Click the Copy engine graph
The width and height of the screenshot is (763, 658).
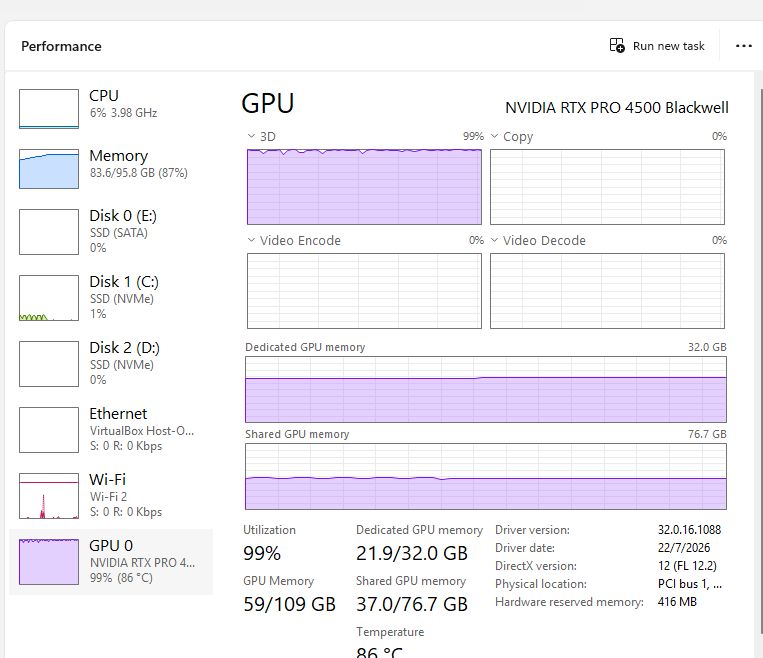click(x=607, y=187)
